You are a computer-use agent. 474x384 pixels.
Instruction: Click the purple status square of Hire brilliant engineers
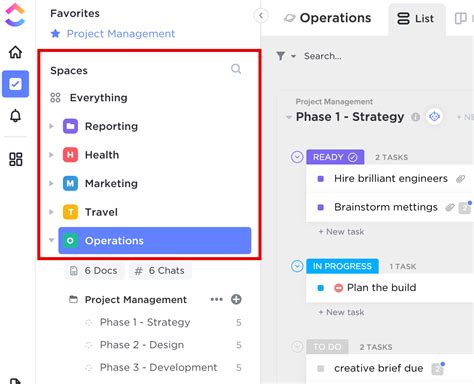point(321,179)
